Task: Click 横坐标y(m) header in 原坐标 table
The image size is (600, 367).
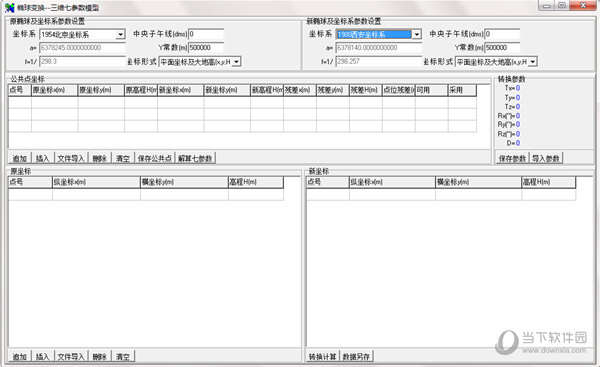Action: click(184, 183)
